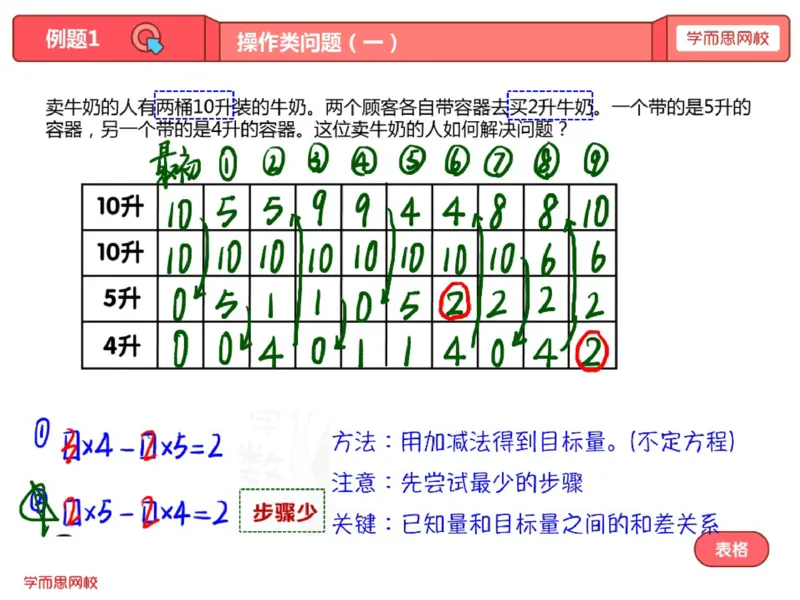Click the red-circled 2 in the 5升 row
The width and height of the screenshot is (800, 600).
click(455, 301)
